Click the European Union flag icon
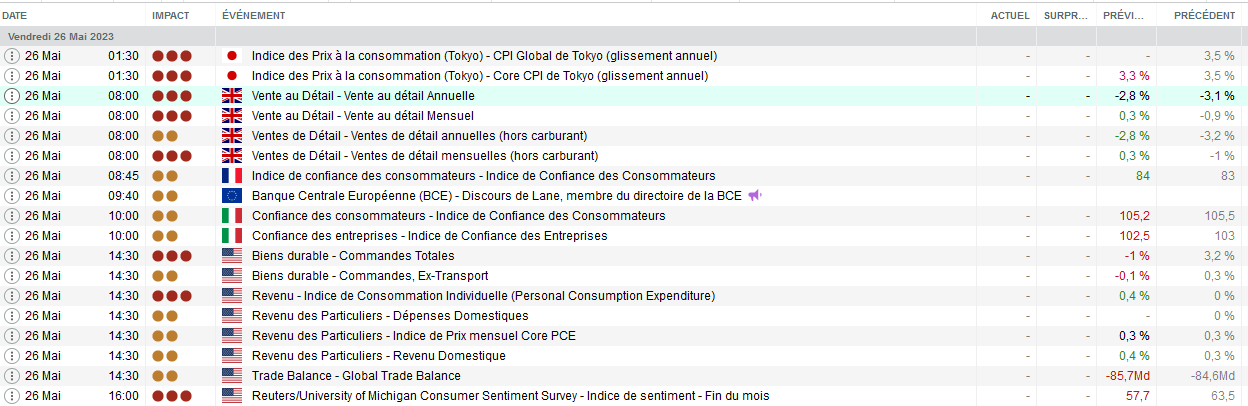Image resolution: width=1248 pixels, height=406 pixels. pyautogui.click(x=231, y=196)
